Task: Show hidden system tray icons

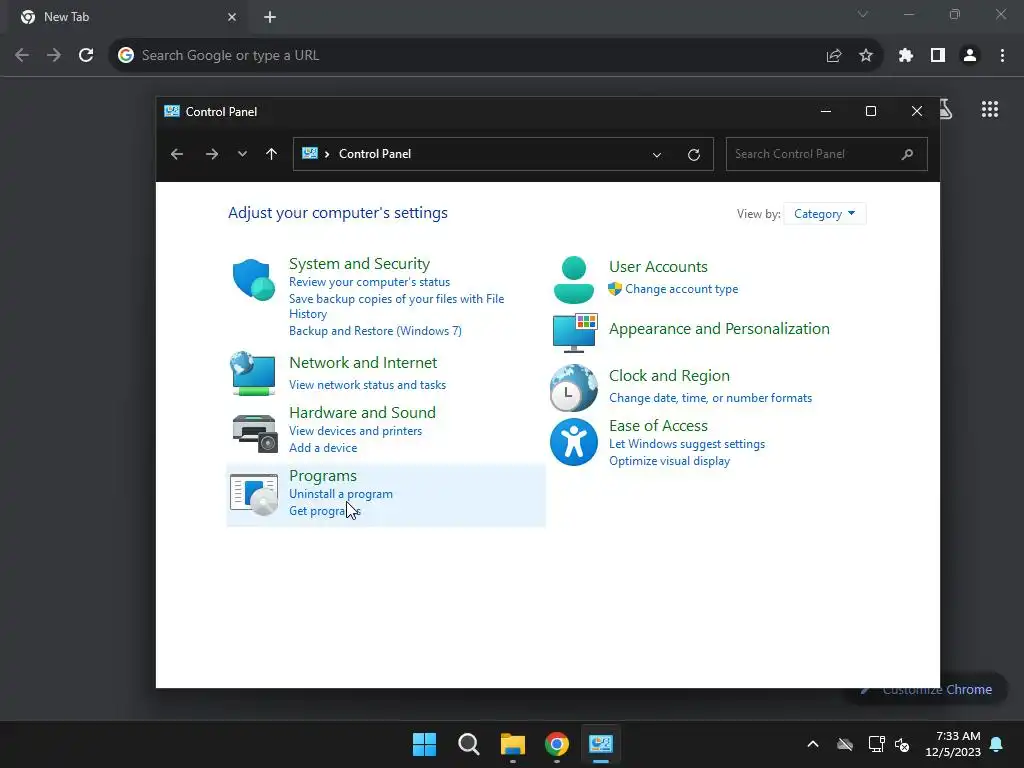Action: coord(813,744)
